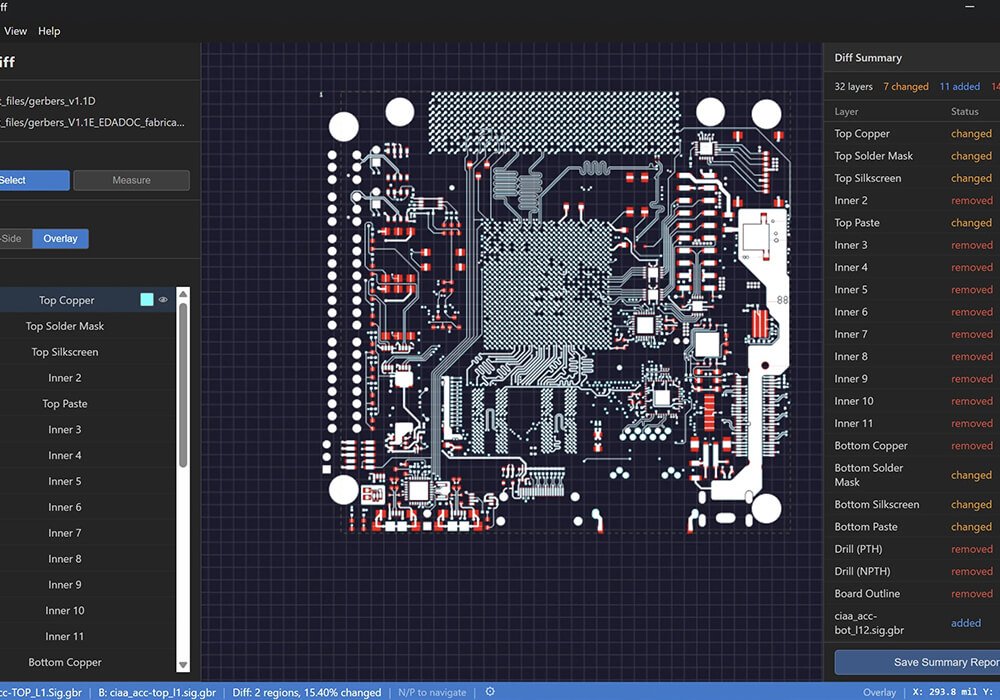The image size is (1000, 700).
Task: Click Top Silkscreen row in Diff Summary
Action: [912, 178]
